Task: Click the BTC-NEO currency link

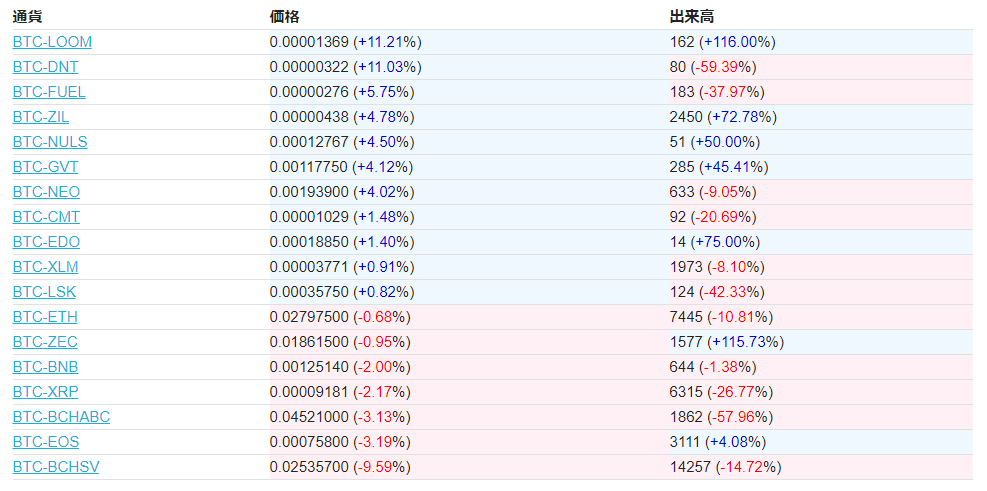Action: [x=46, y=192]
